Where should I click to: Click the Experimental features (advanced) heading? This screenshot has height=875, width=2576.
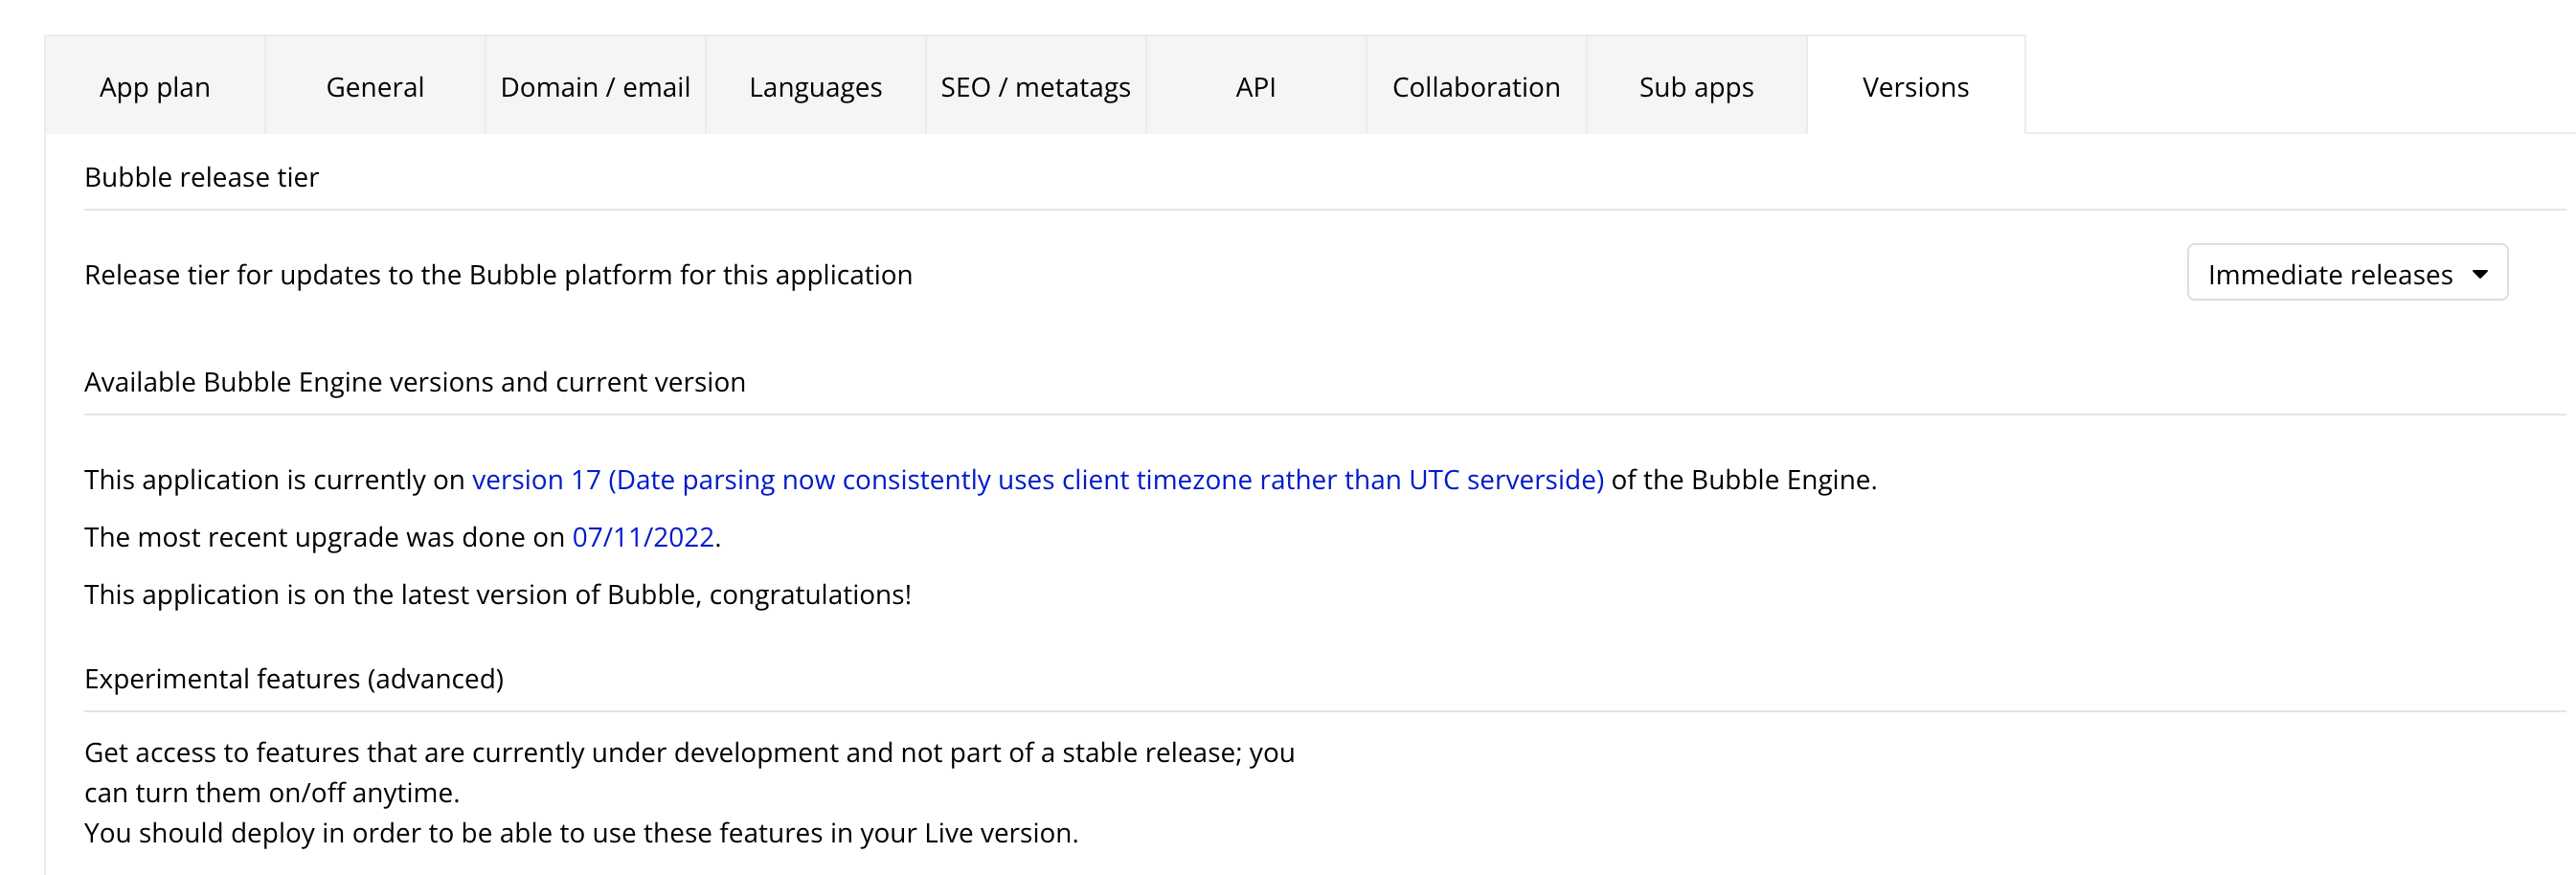tap(294, 679)
